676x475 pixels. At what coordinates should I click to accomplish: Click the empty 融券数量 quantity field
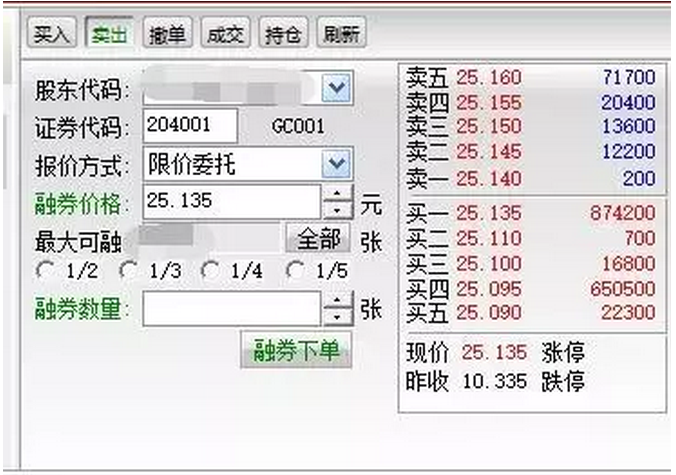click(x=231, y=309)
